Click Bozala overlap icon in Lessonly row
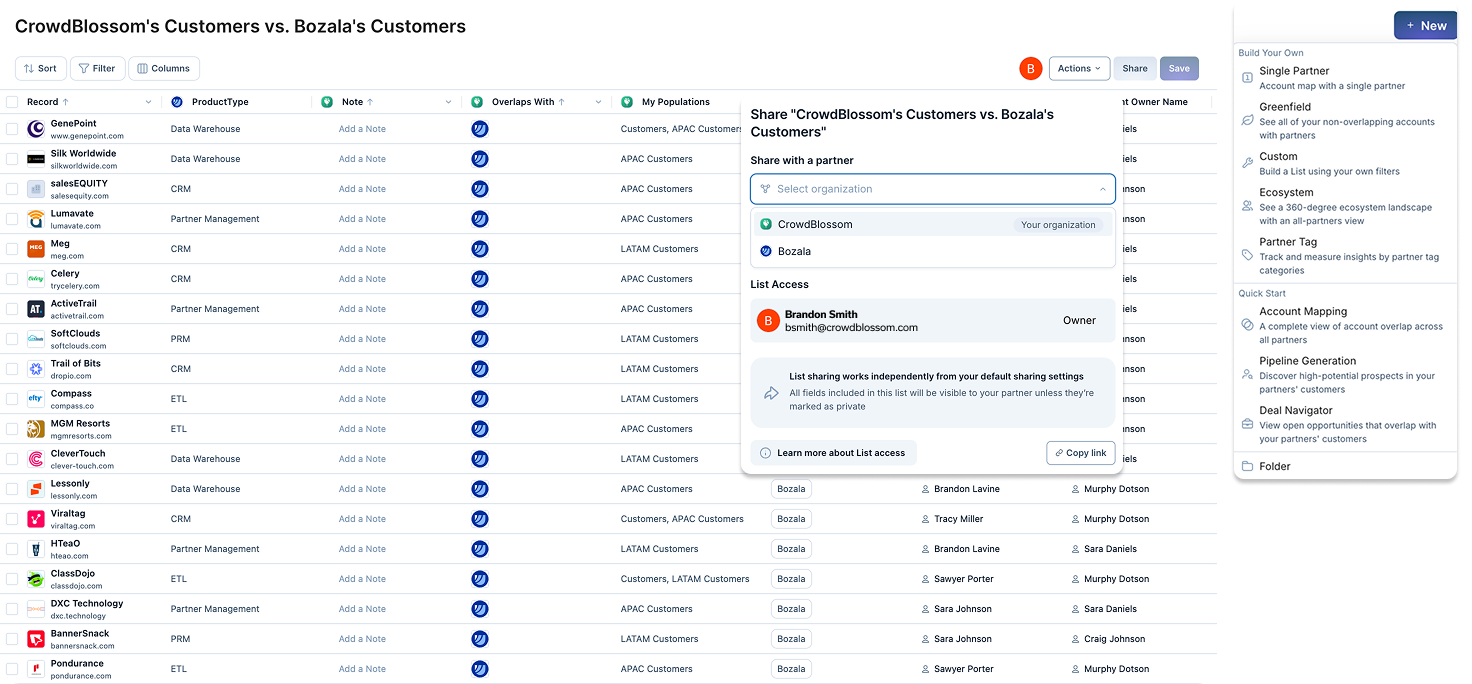Screen dimensions: 1472x684 coord(480,489)
